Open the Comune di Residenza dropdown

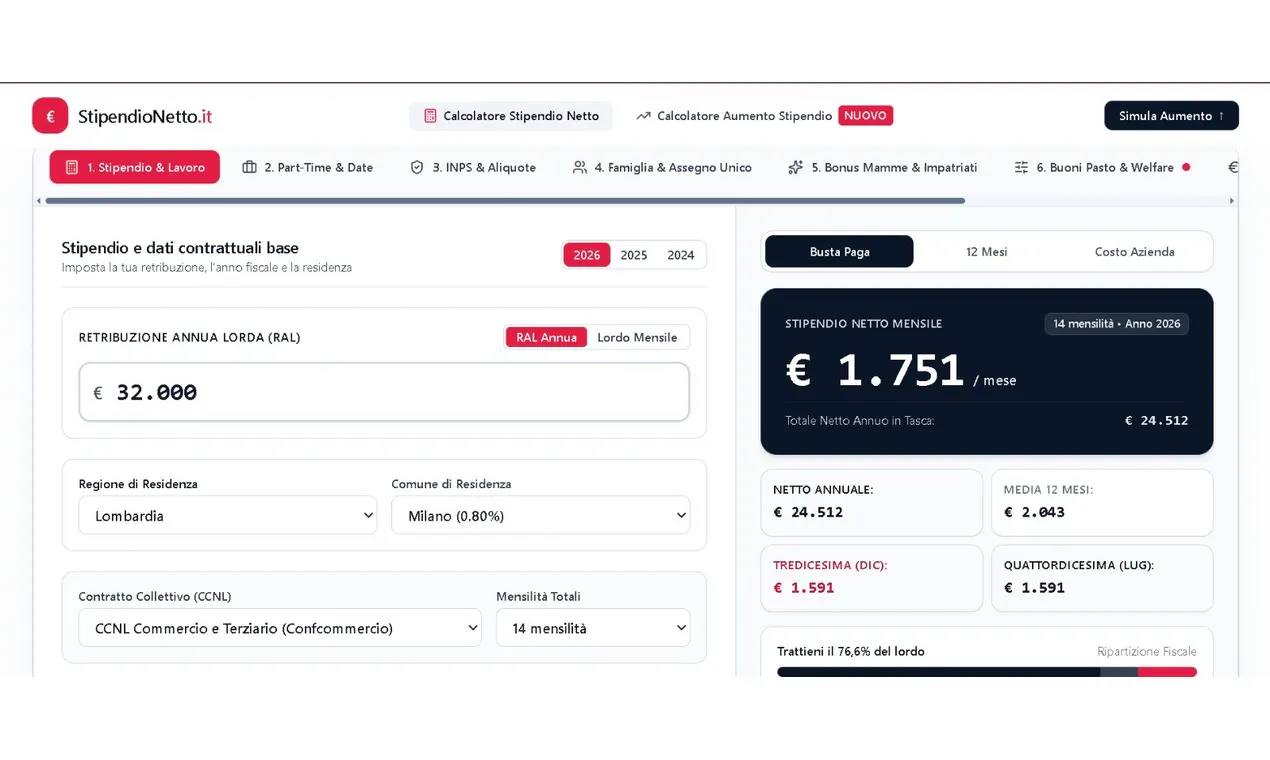pos(540,516)
